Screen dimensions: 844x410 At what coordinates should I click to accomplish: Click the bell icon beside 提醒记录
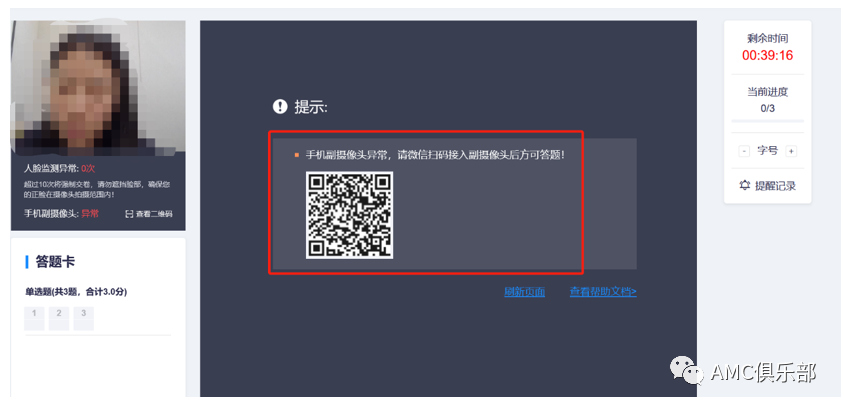tap(745, 186)
